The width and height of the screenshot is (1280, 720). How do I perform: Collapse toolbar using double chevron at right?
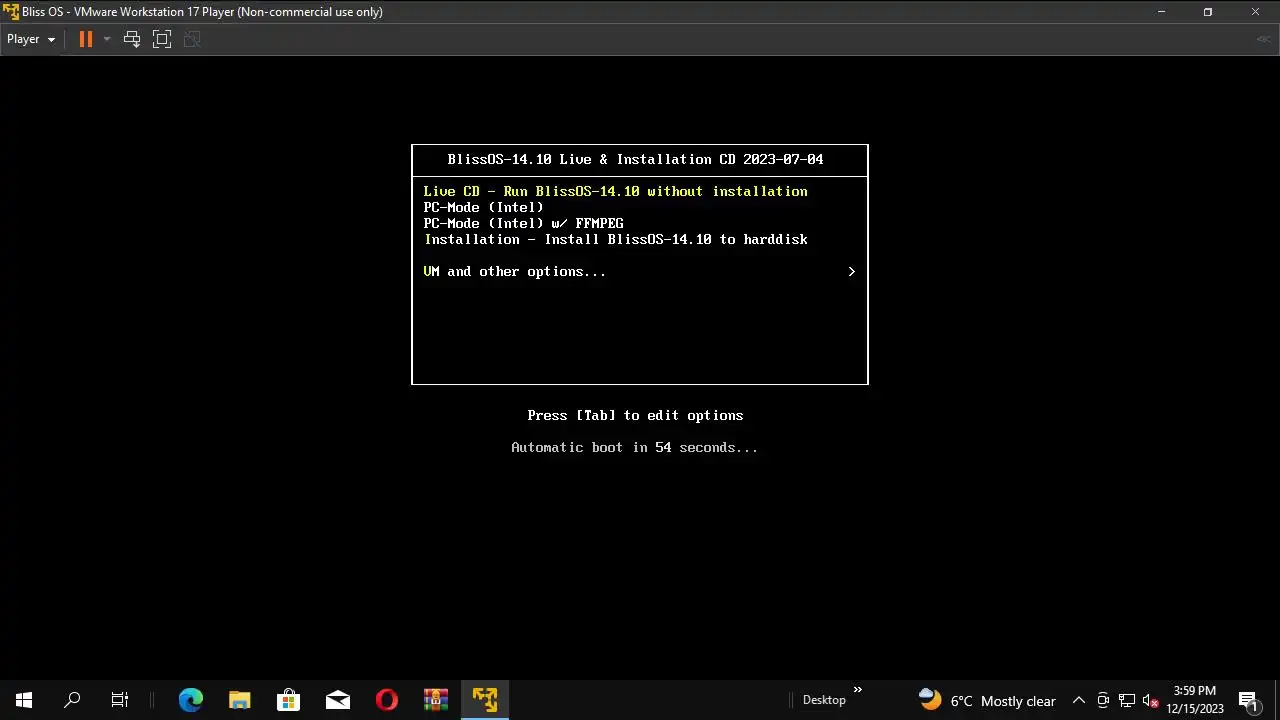point(1263,39)
